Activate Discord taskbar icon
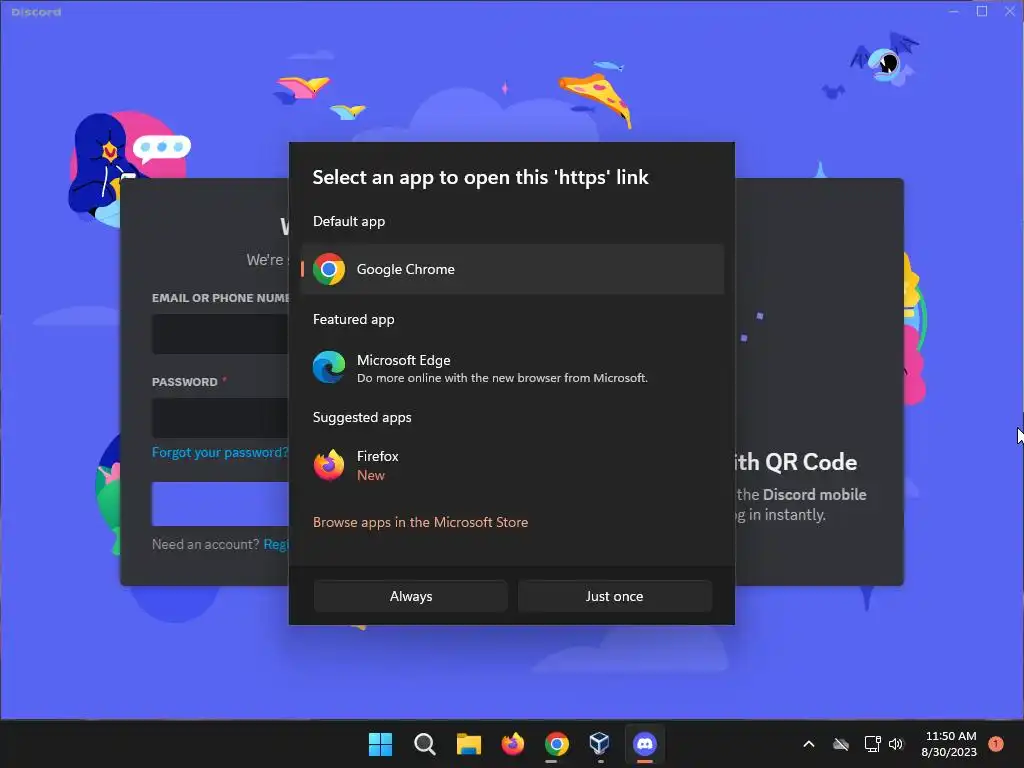This screenshot has width=1024, height=768. [x=645, y=744]
